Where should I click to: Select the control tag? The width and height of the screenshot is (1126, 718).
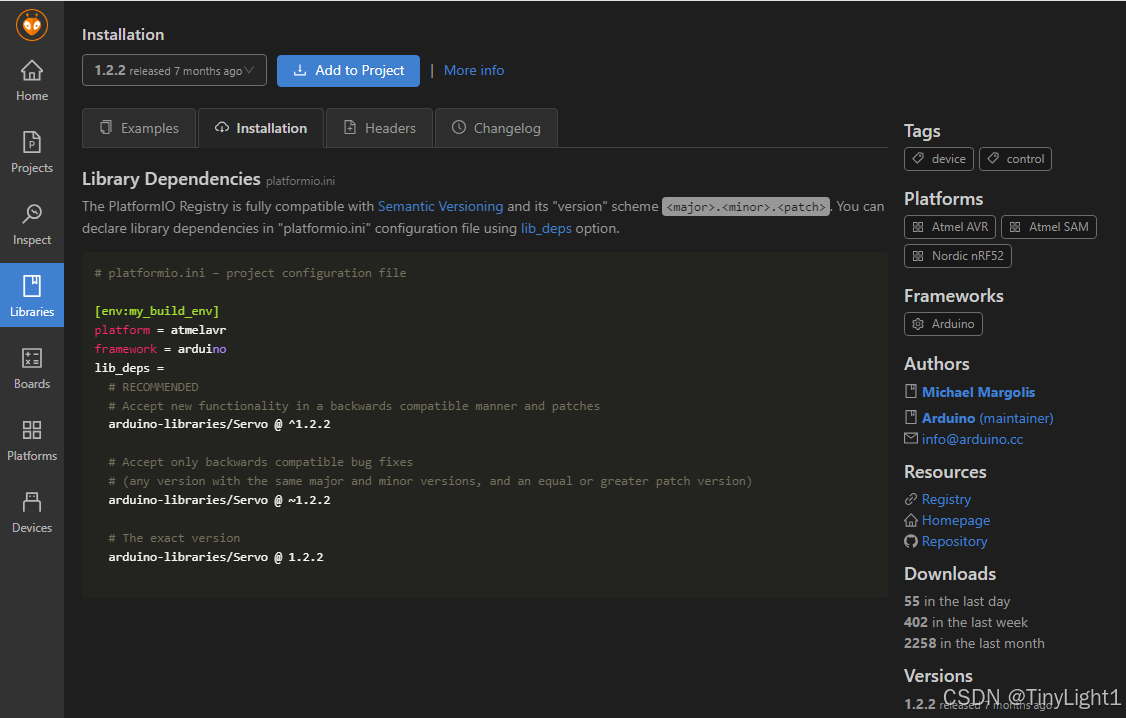click(1015, 159)
